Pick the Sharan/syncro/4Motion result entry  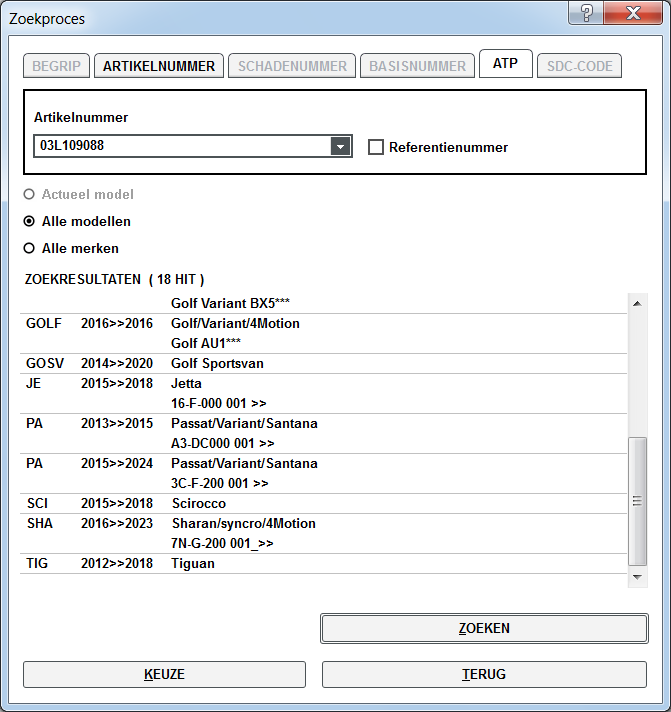(x=243, y=523)
